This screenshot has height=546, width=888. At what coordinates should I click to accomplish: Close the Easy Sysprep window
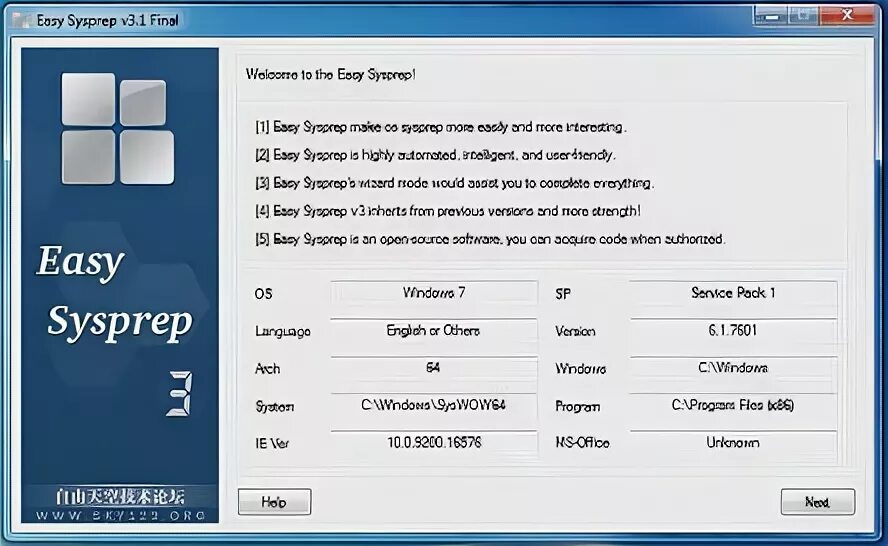click(x=847, y=15)
